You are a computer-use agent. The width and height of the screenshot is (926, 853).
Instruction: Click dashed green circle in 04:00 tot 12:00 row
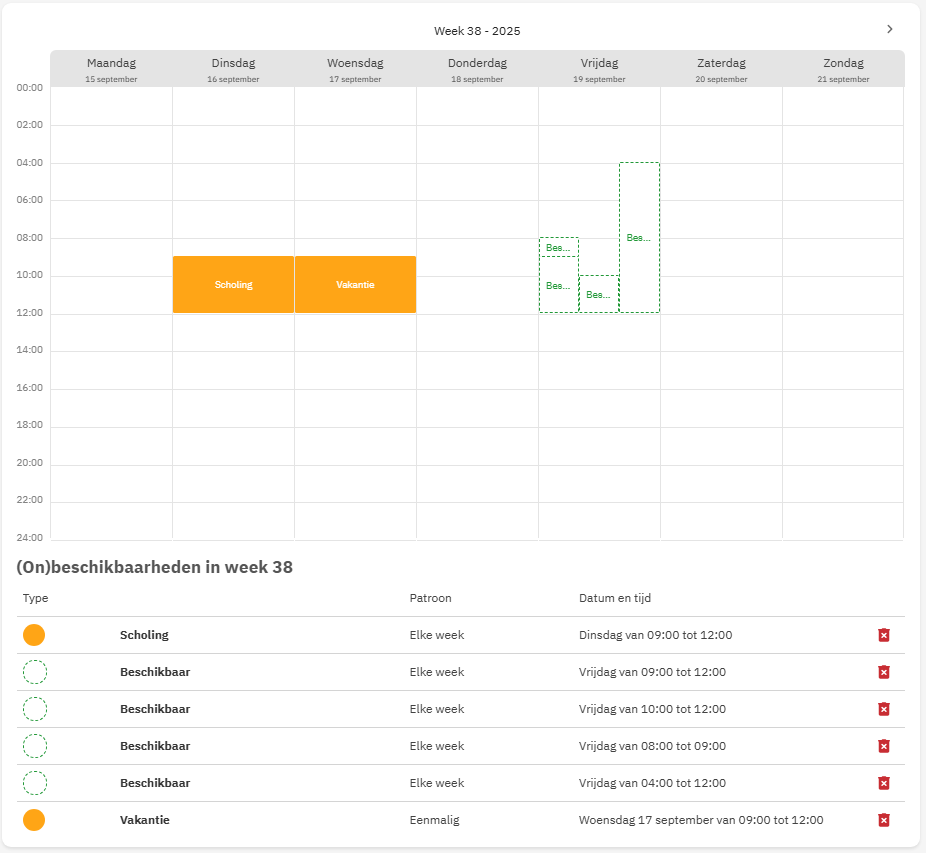click(35, 783)
